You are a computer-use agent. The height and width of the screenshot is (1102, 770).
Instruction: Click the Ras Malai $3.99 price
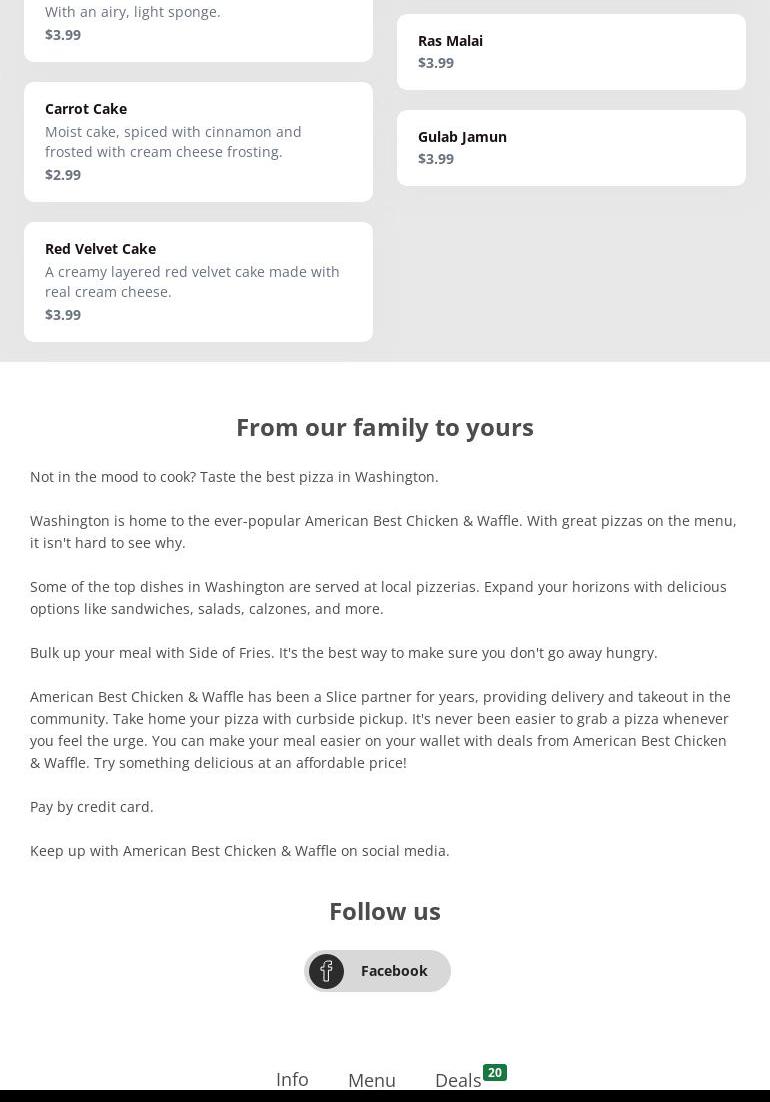(x=436, y=63)
